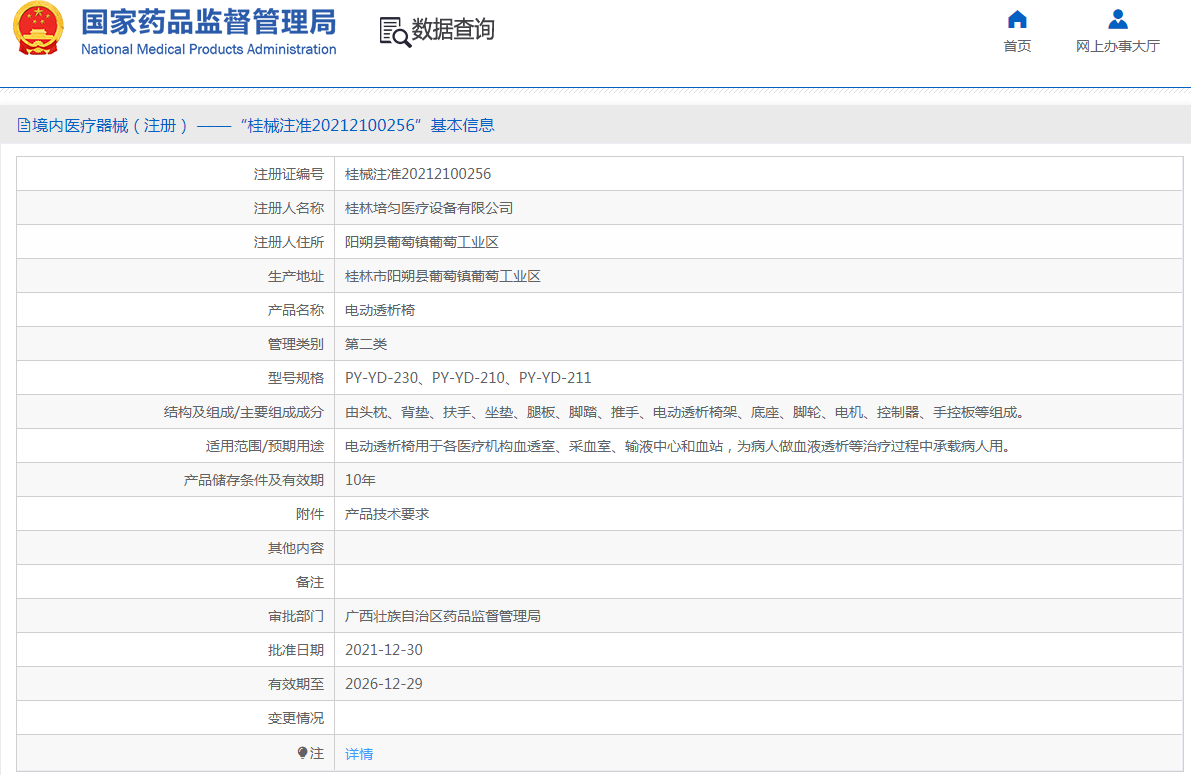This screenshot has width=1191, height=775.
Task: Select registration number value 桂械注准20212100256
Action: click(418, 174)
